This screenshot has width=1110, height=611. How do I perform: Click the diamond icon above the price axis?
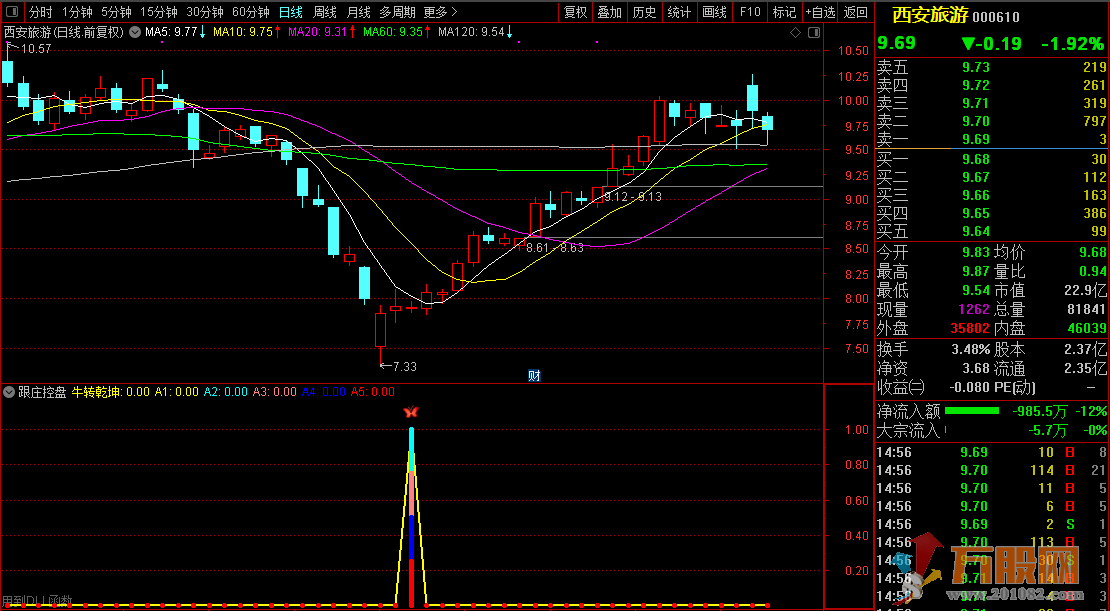pos(796,33)
